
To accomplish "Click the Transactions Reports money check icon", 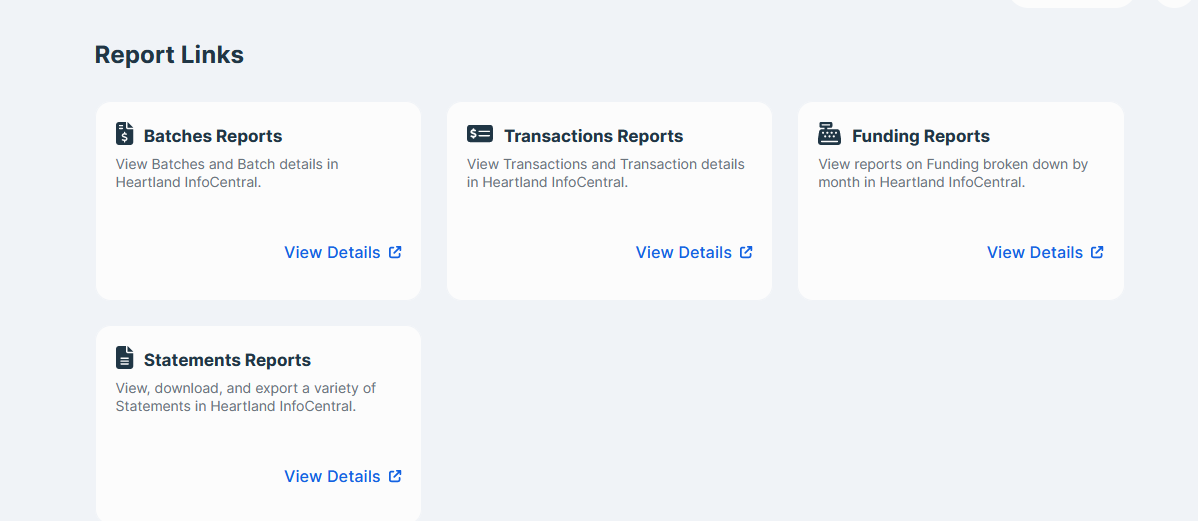I will pos(480,134).
